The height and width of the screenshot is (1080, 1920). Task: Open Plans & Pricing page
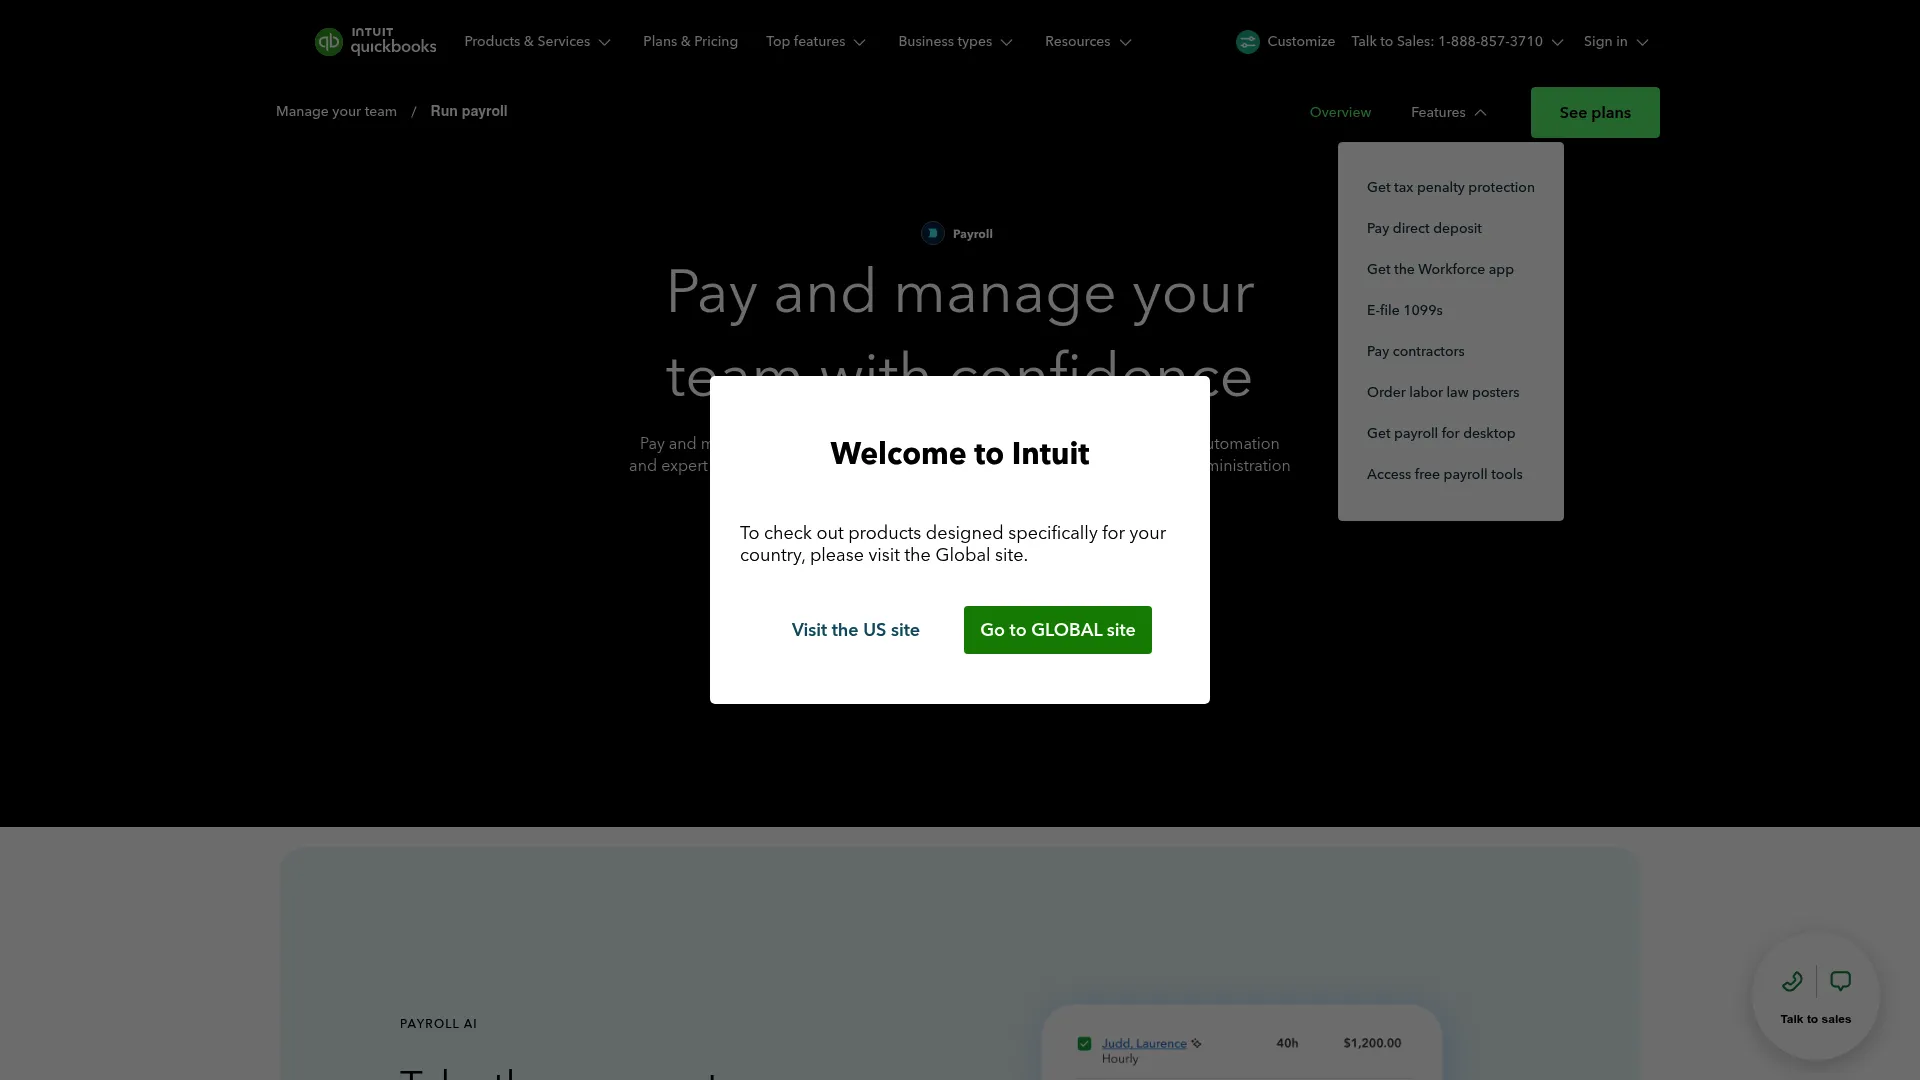point(690,41)
